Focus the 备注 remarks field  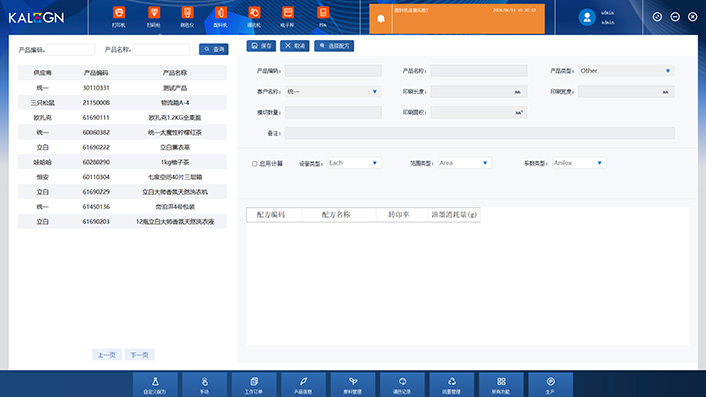(x=480, y=133)
